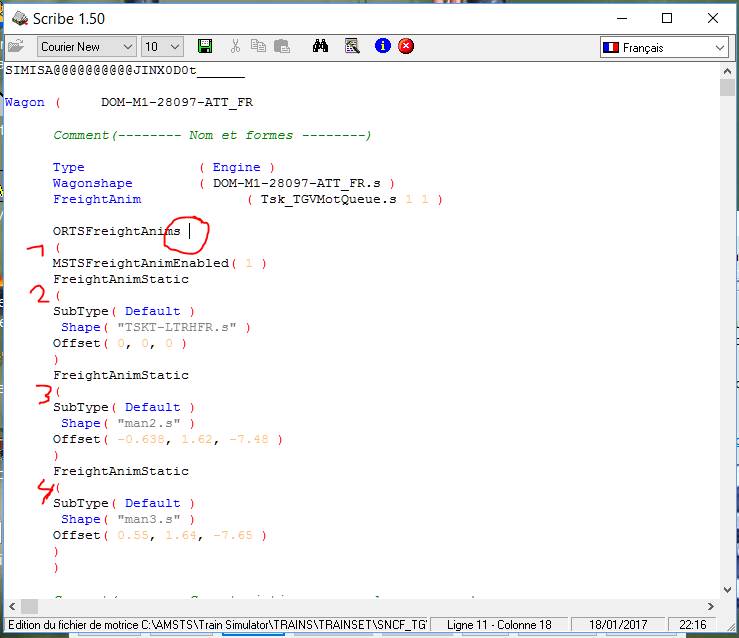739x638 pixels.
Task: Click the scissors cut icon
Action: point(235,46)
